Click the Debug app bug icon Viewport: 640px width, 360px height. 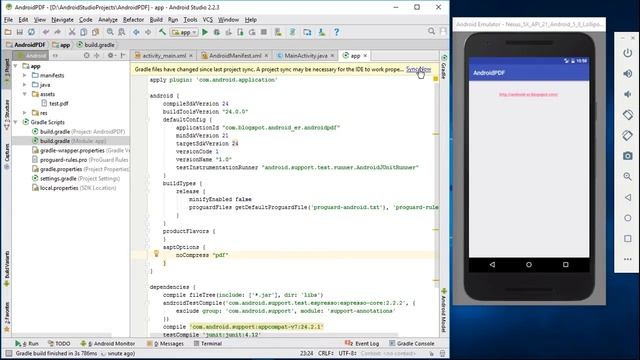point(217,32)
